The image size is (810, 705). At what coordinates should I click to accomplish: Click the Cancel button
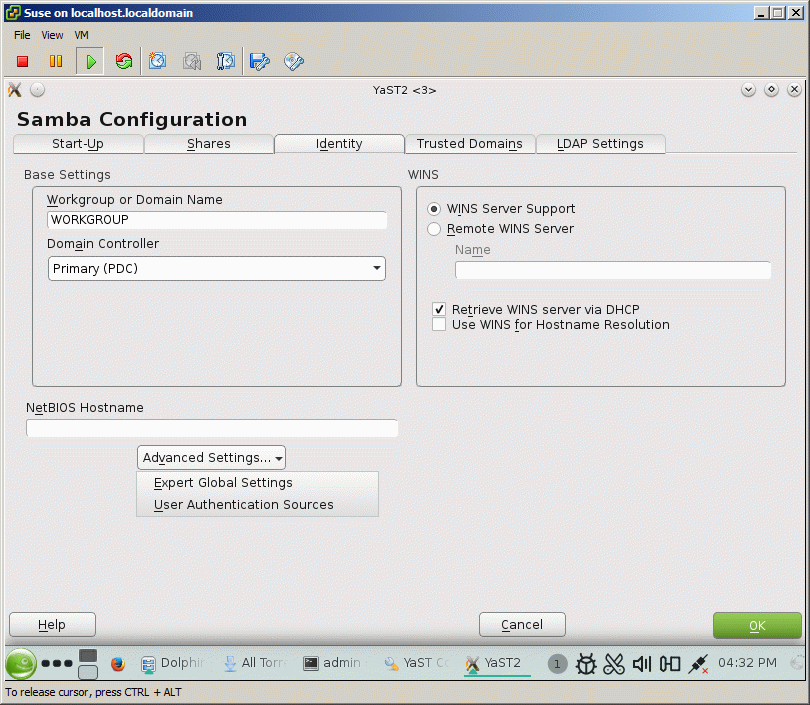pyautogui.click(x=522, y=625)
